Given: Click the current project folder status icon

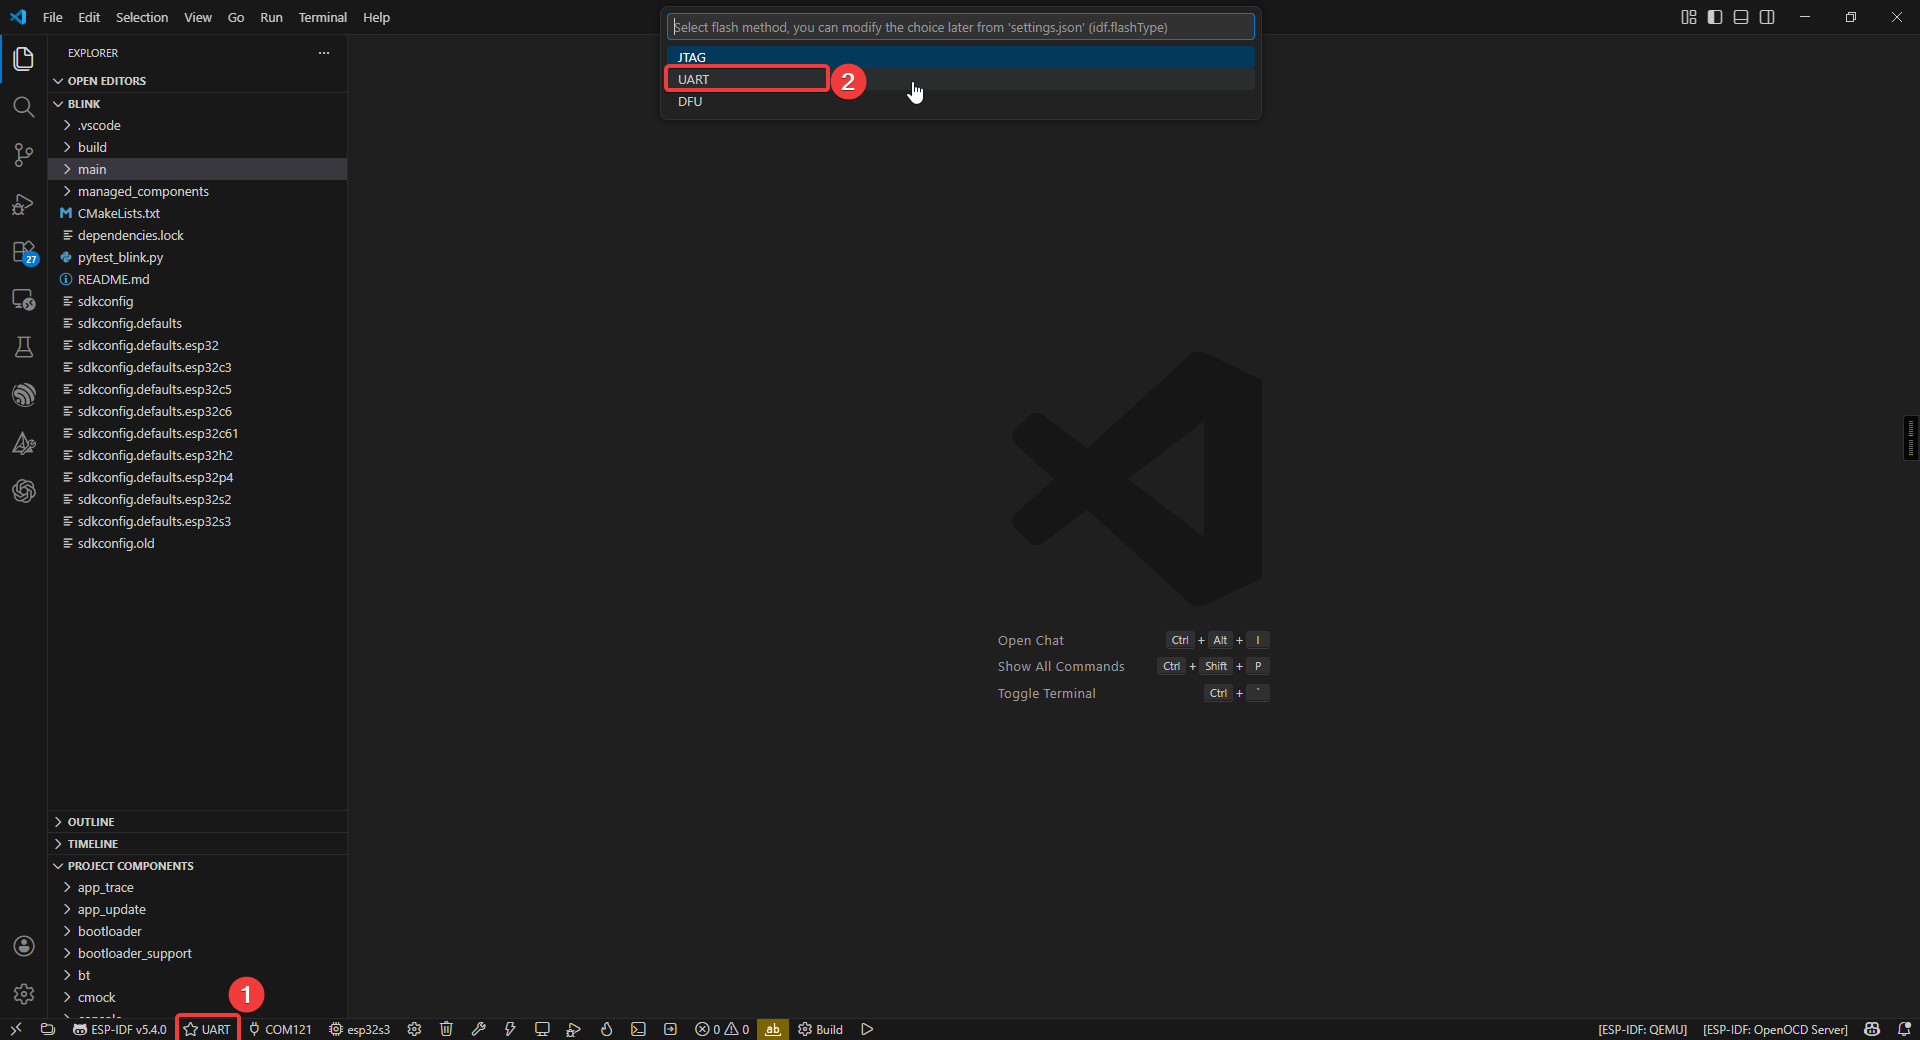Looking at the screenshot, I should point(47,1029).
